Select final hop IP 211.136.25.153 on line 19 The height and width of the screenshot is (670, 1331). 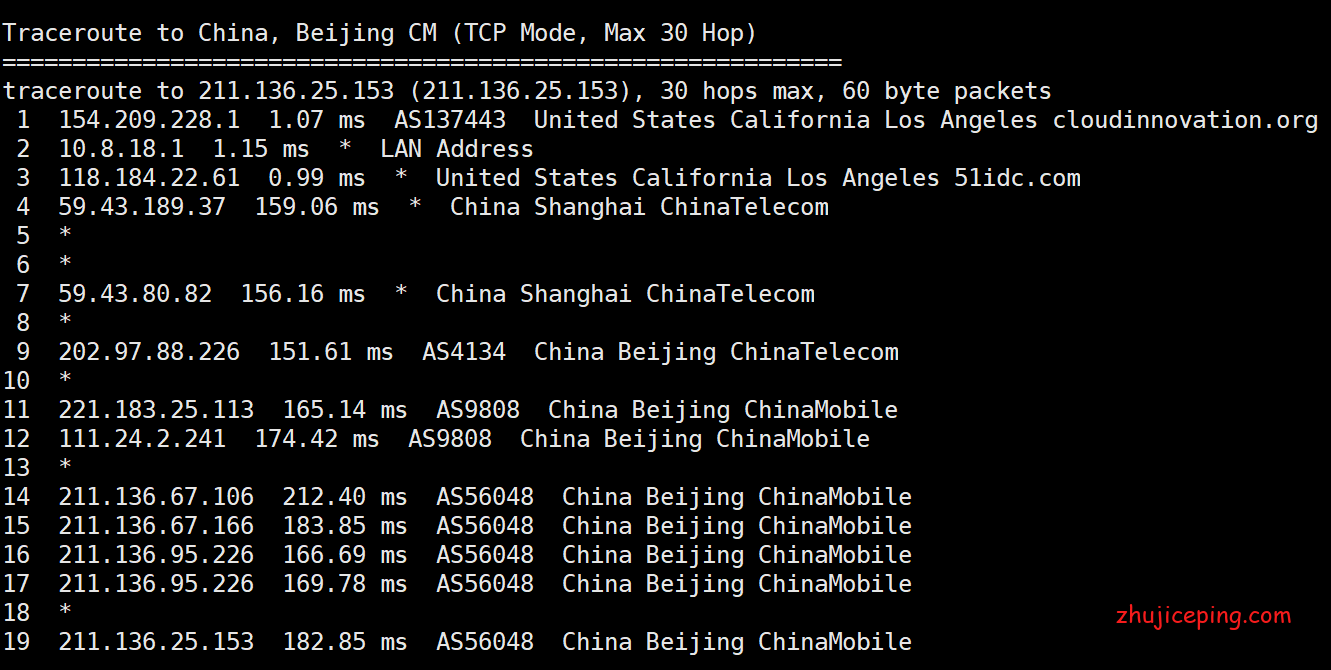156,642
